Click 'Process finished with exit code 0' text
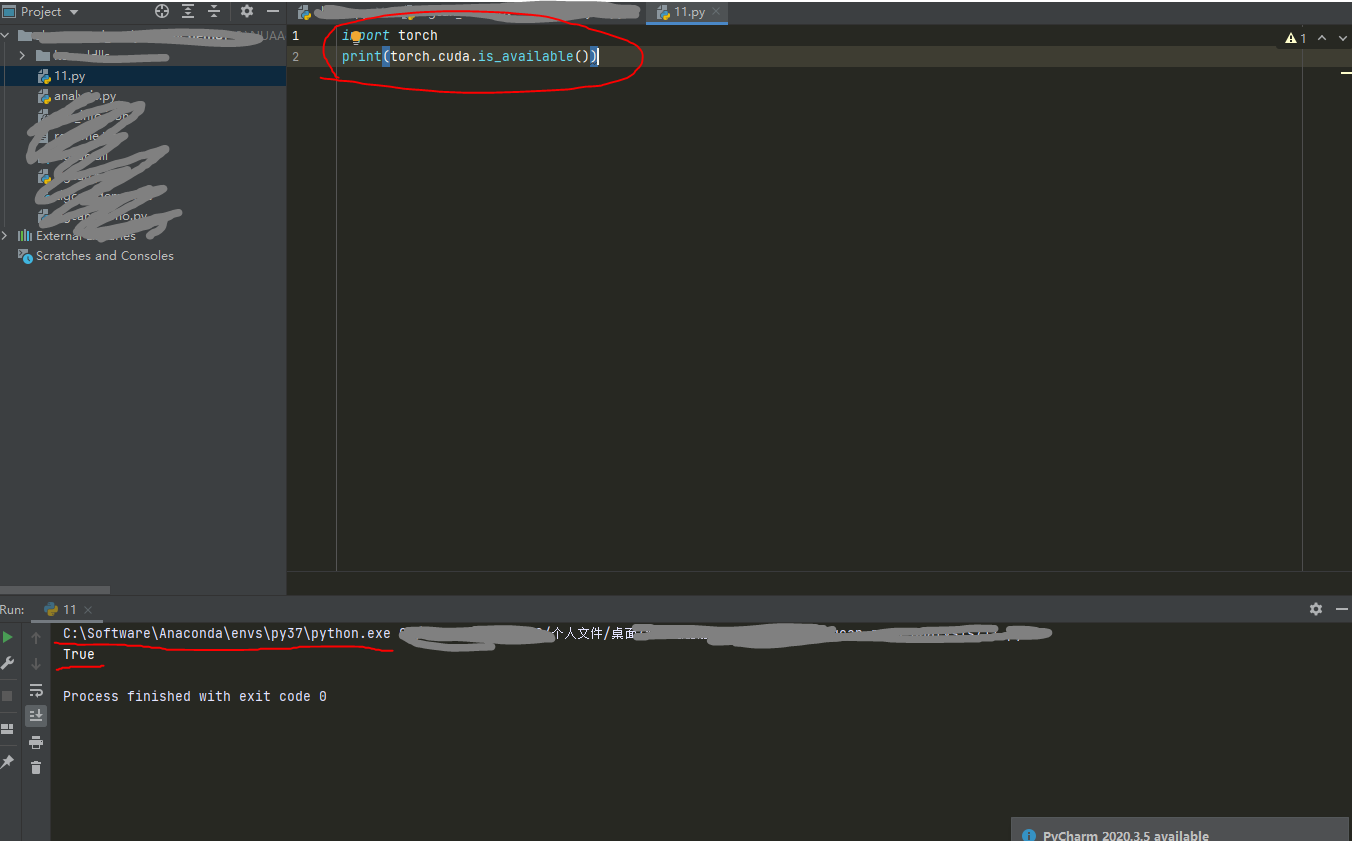 click(195, 696)
